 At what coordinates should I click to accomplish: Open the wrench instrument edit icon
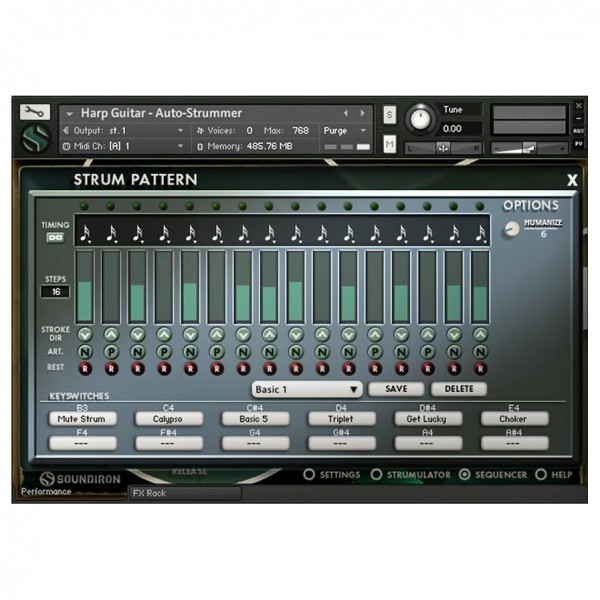[35, 112]
